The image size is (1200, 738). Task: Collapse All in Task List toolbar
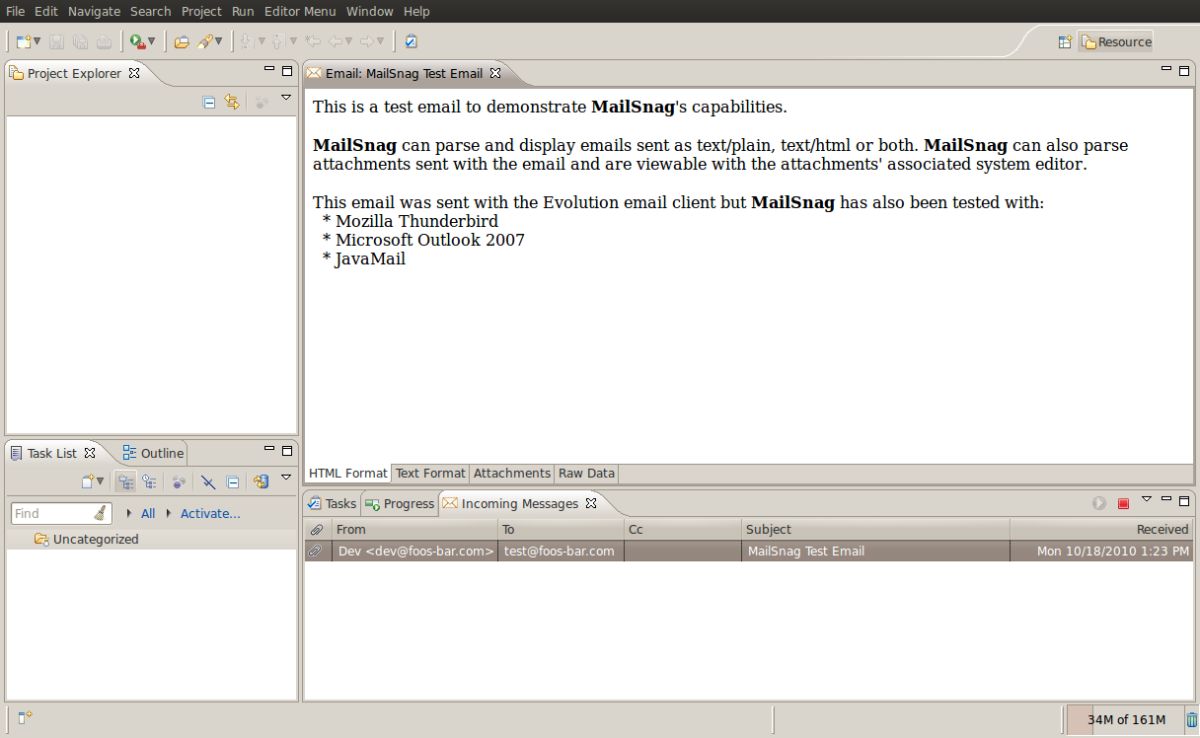(x=232, y=482)
